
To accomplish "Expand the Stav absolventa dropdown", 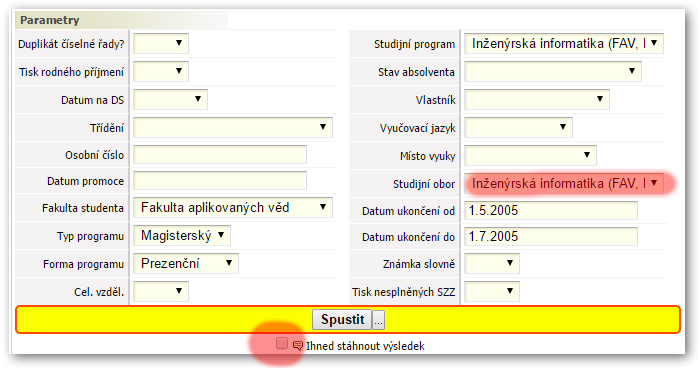I will (553, 71).
